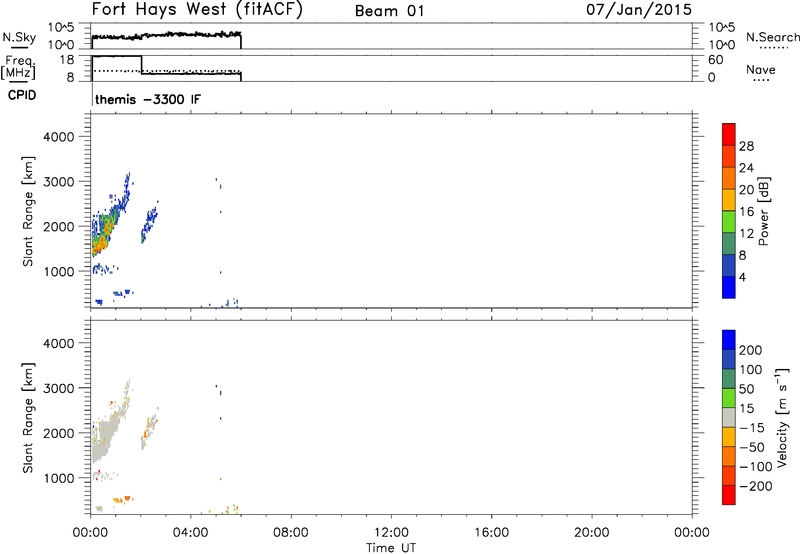The height and width of the screenshot is (554, 800).
Task: Click the date '07/Jan/2015'
Action: tap(639, 10)
